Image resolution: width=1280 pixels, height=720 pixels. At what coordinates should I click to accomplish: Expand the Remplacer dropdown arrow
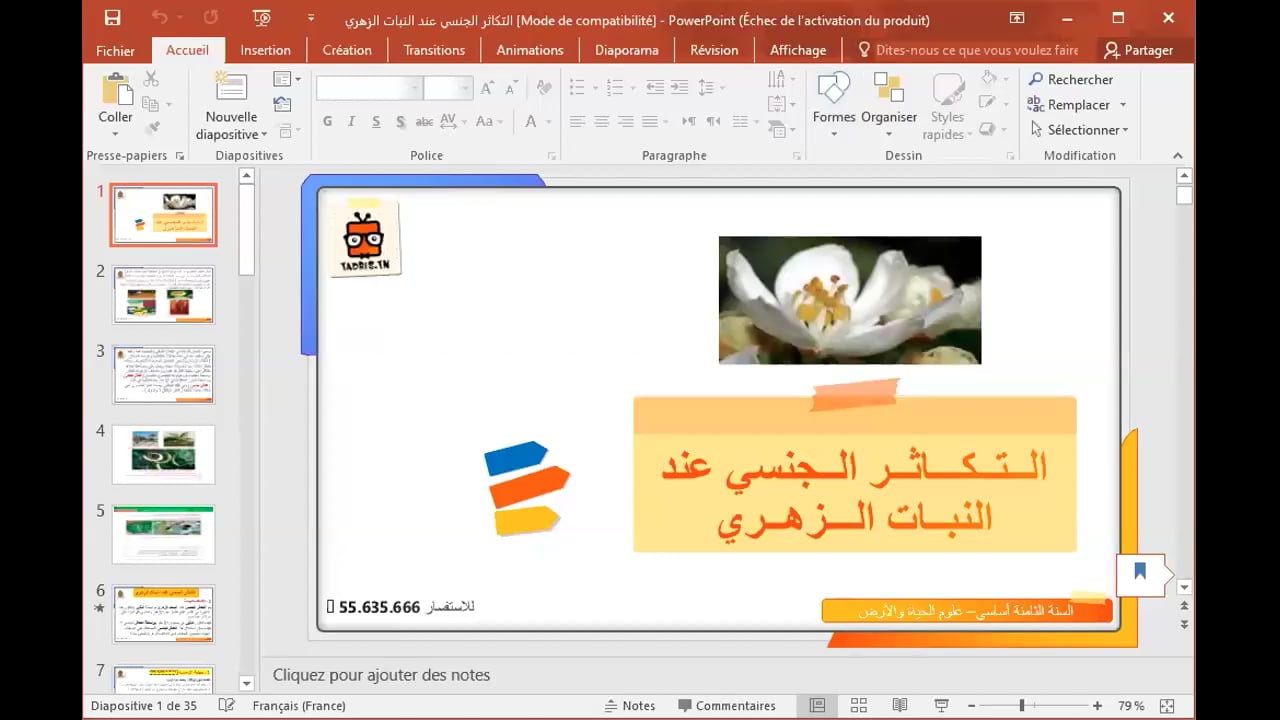click(1122, 105)
